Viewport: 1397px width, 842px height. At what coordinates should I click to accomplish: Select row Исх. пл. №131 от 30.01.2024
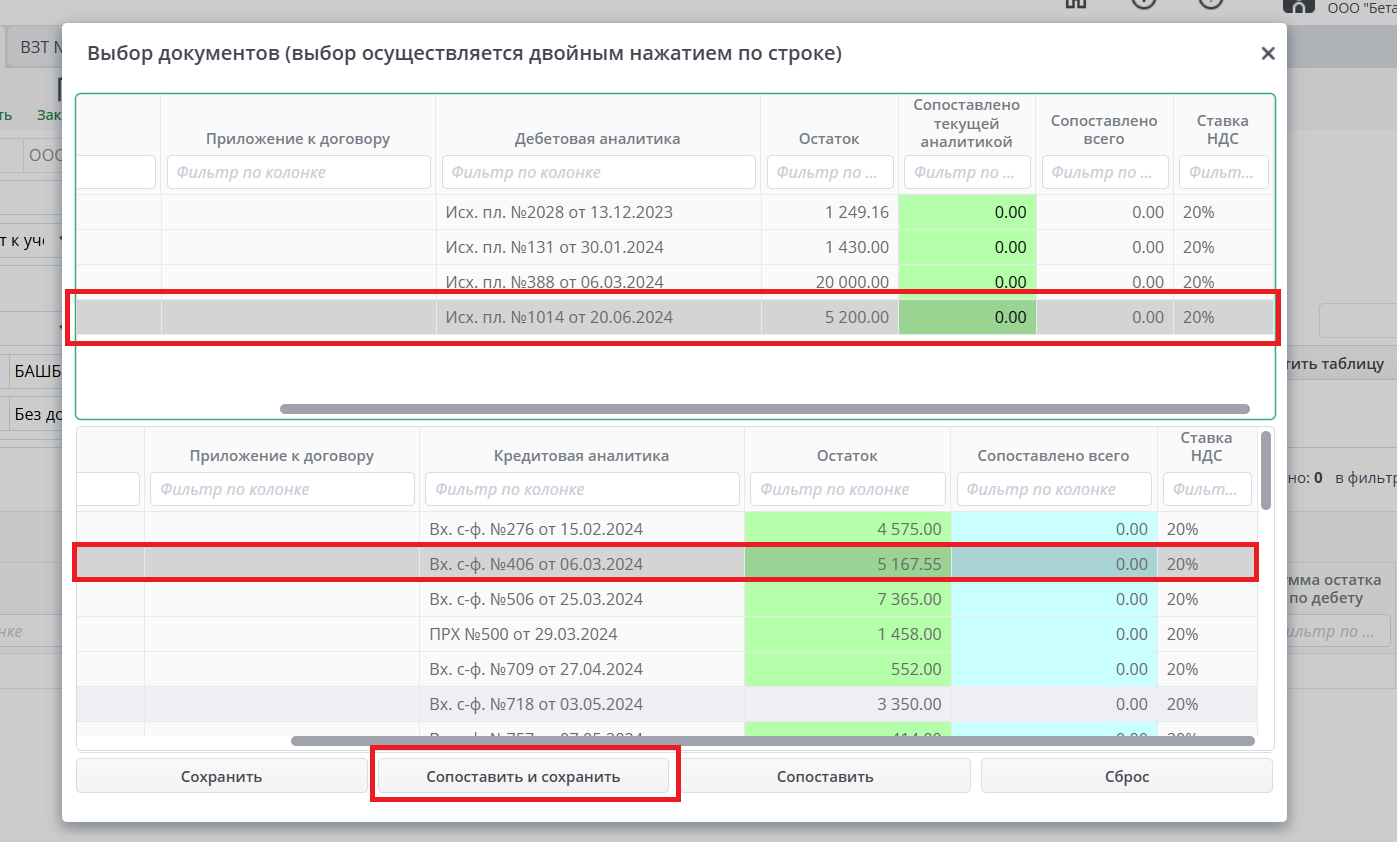click(554, 247)
